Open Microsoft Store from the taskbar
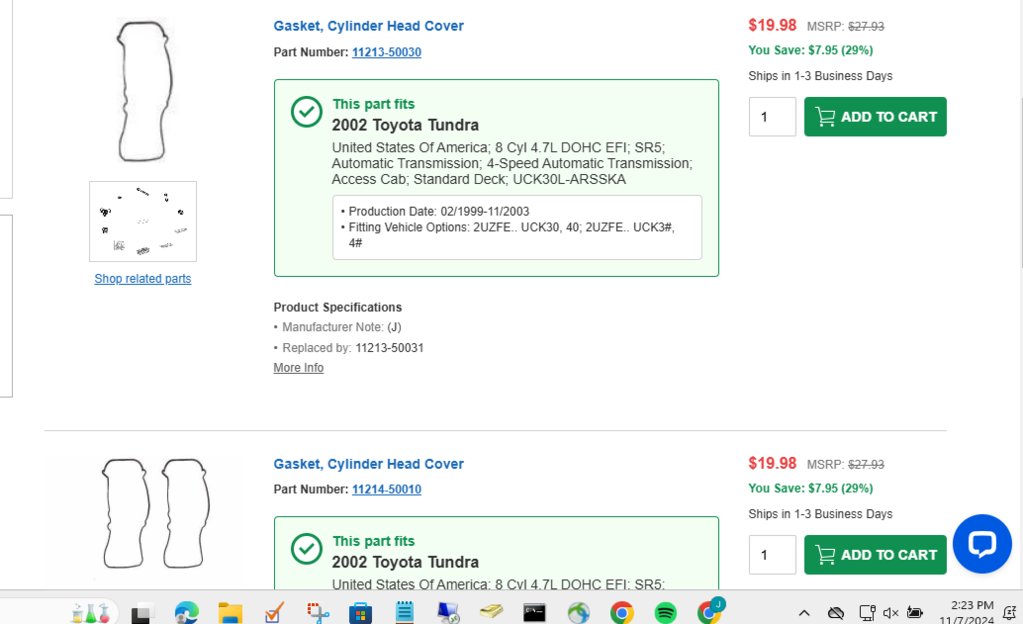This screenshot has width=1023, height=624. point(360,612)
